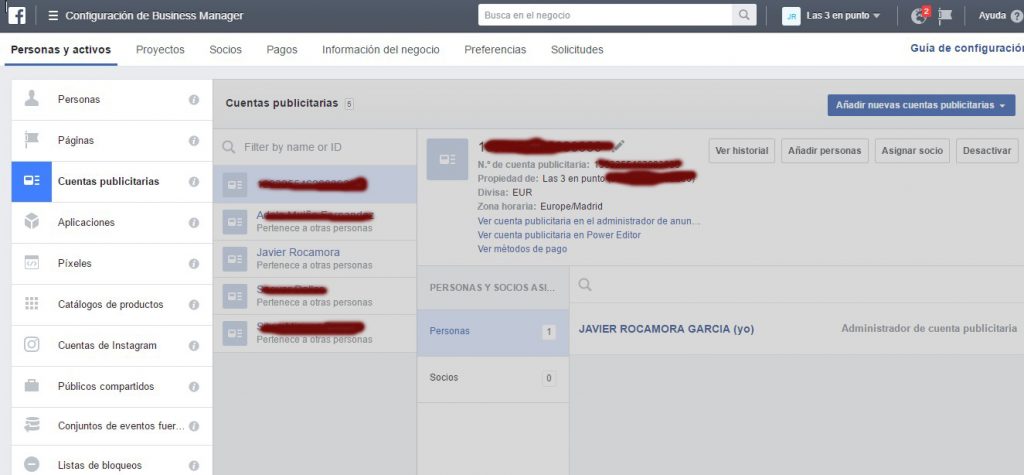The width and height of the screenshot is (1024, 475).
Task: Open the notifications globe icon
Action: [x=919, y=16]
